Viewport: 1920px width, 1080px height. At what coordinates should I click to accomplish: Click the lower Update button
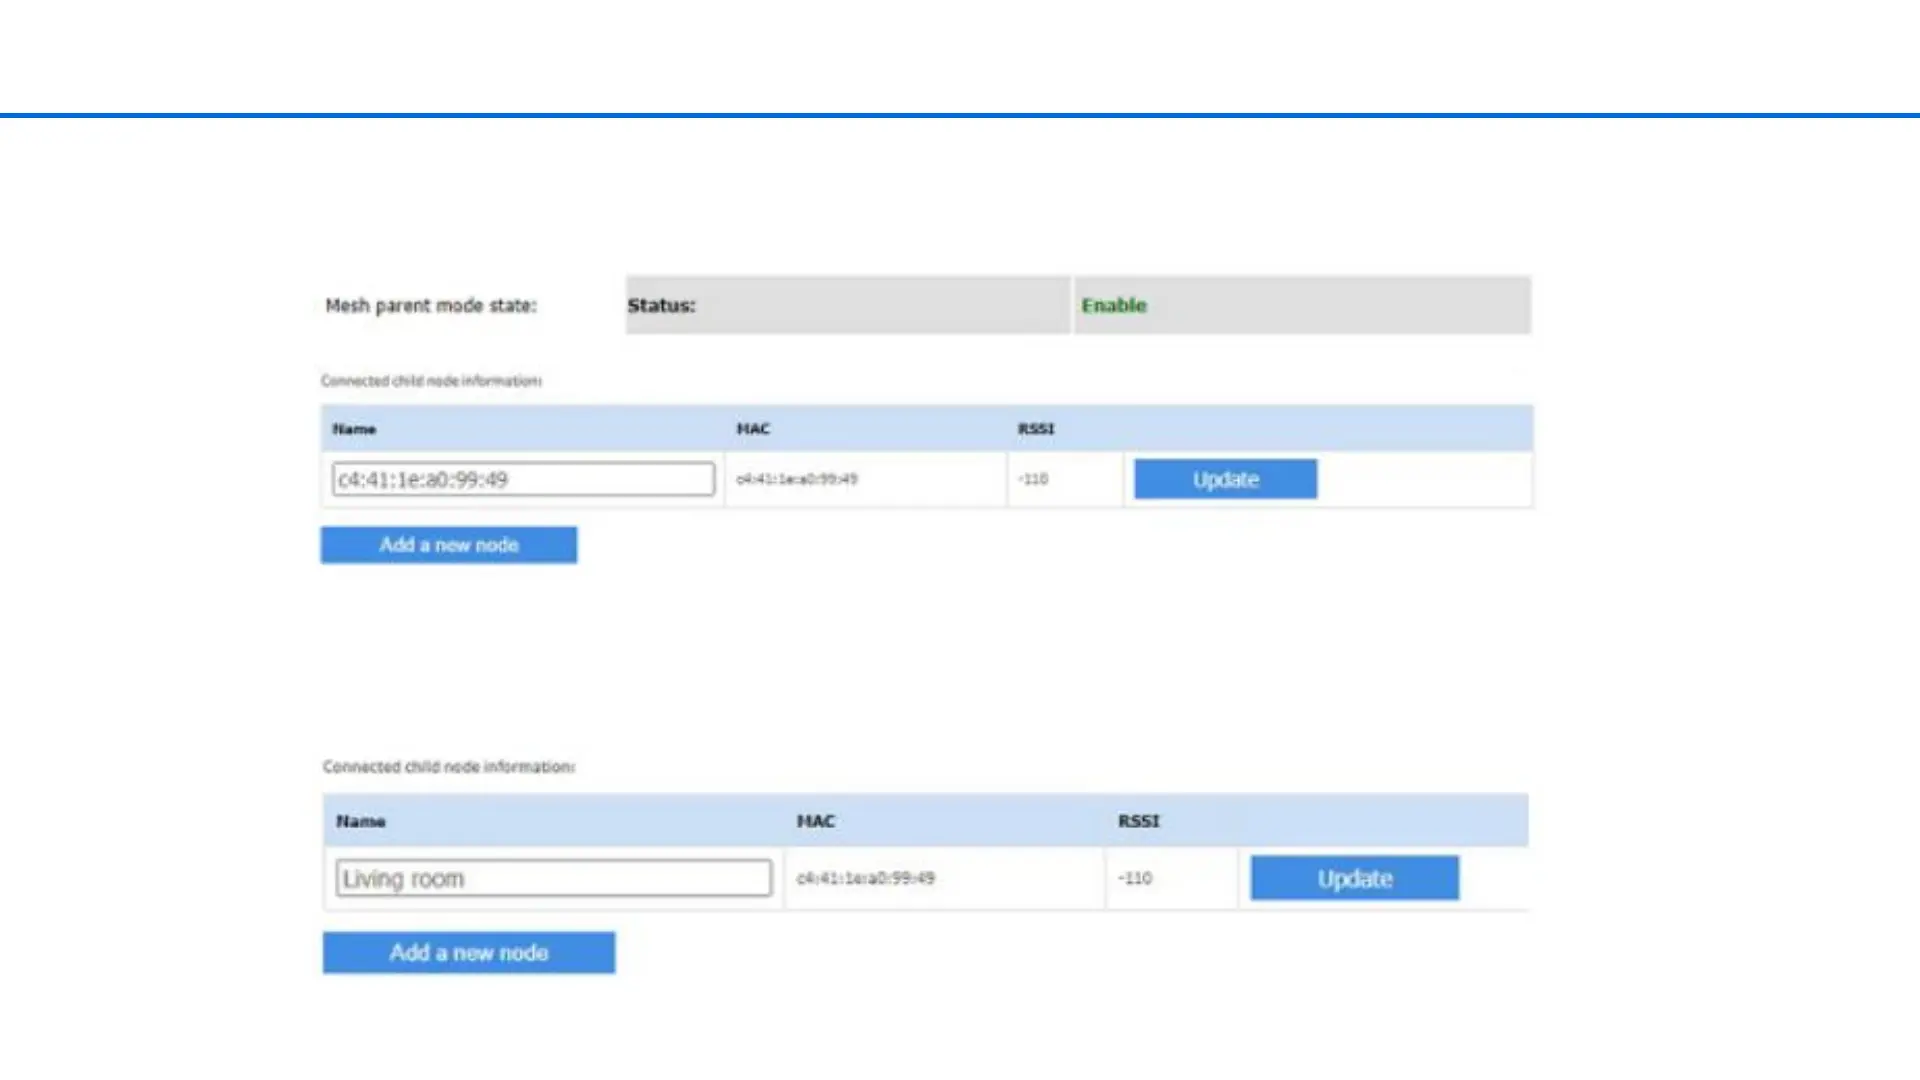1354,878
